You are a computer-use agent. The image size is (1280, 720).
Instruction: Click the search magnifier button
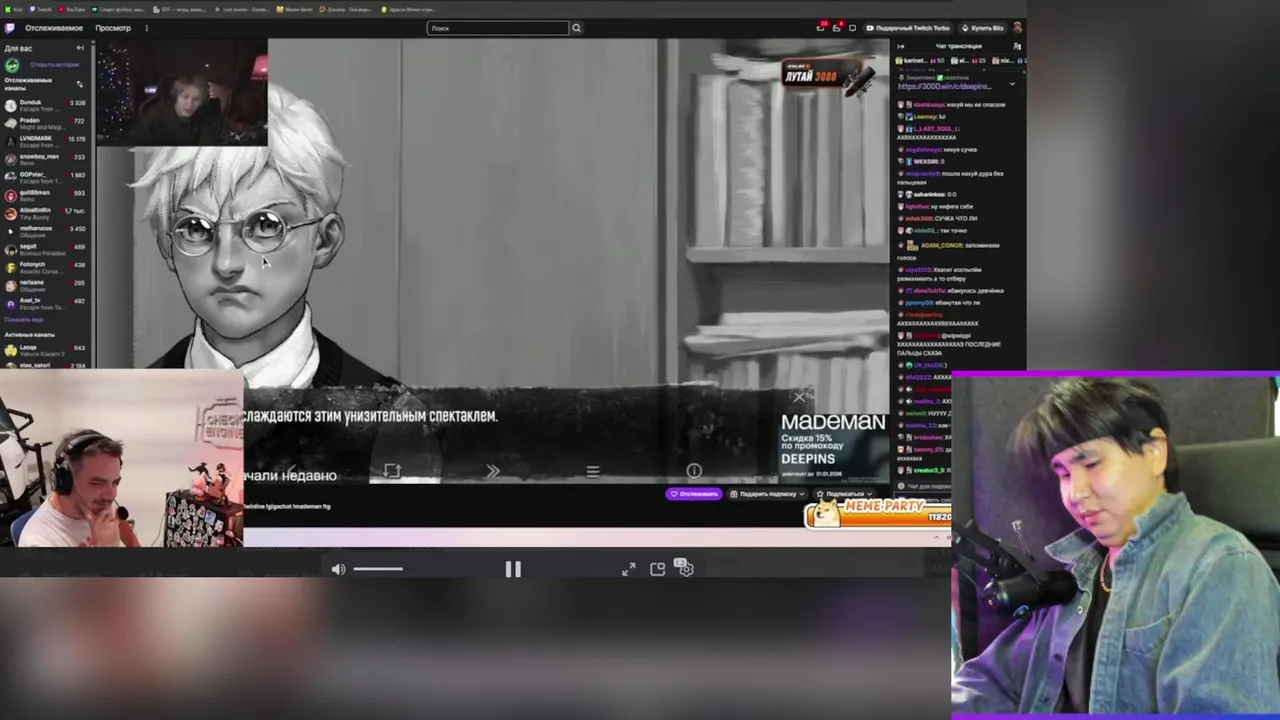[x=576, y=28]
